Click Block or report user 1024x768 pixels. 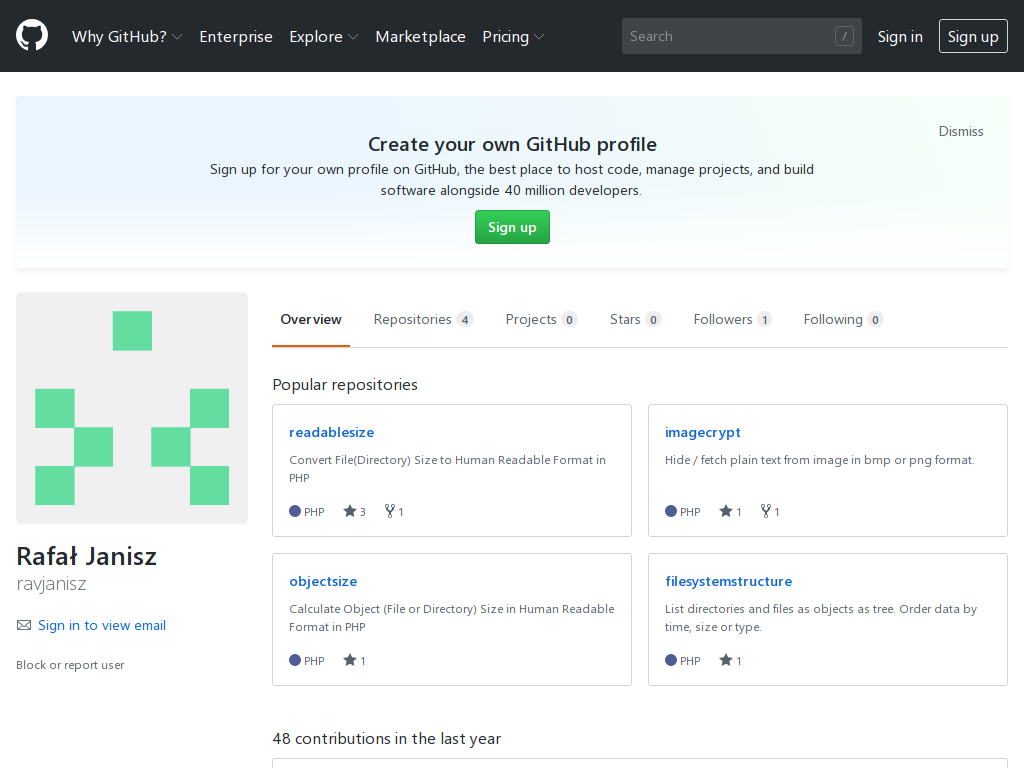70,665
